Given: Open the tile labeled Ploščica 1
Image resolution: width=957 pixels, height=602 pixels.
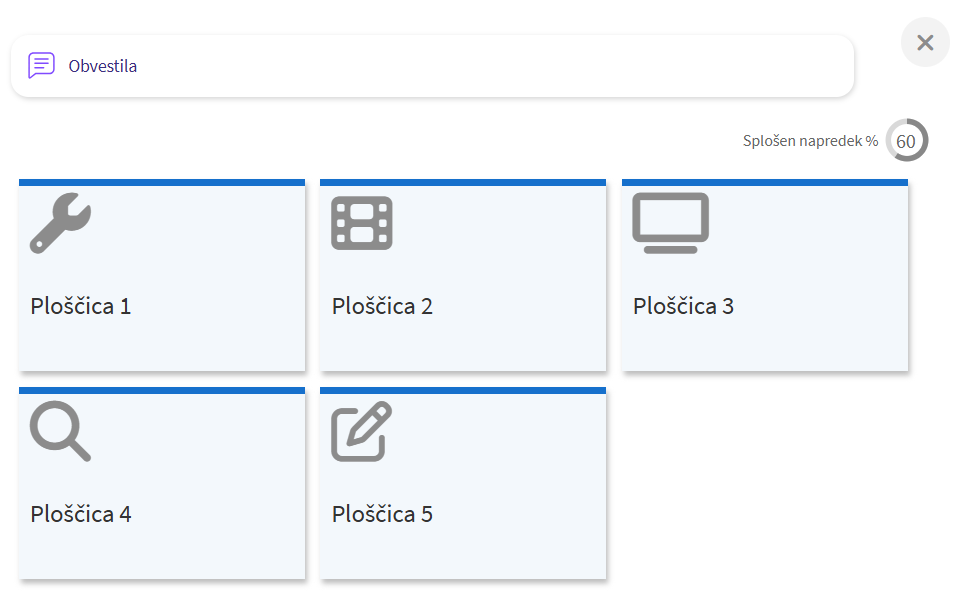Looking at the screenshot, I should [x=81, y=306].
